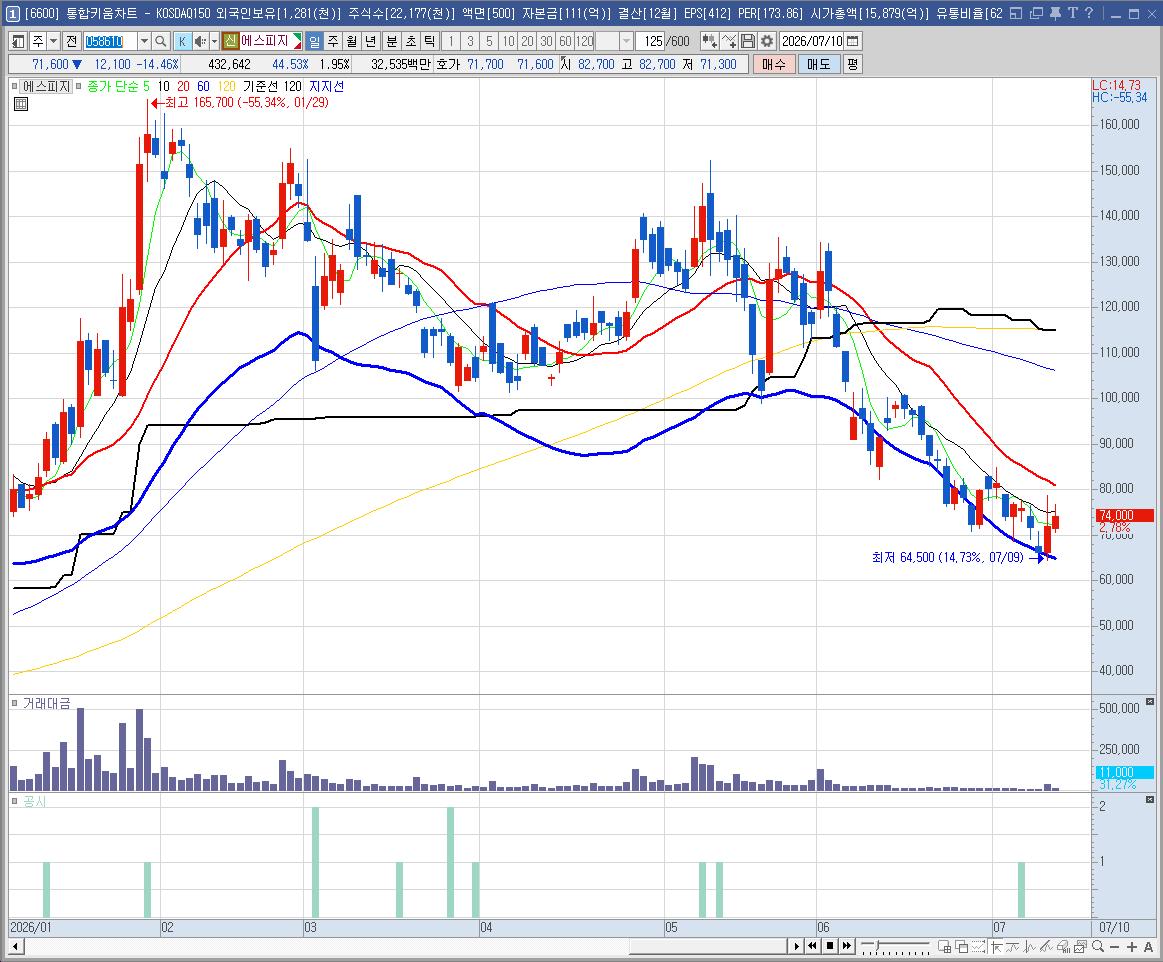This screenshot has width=1163, height=962.
Task: Click the data table grid icon on chart
Action: [x=21, y=104]
